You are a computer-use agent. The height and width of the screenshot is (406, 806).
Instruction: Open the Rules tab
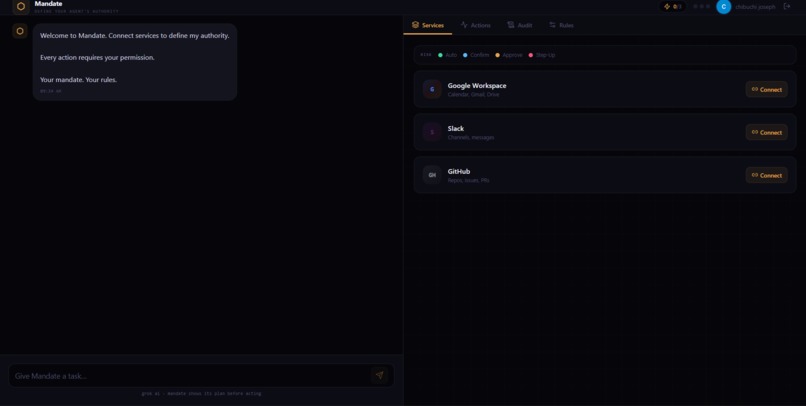tap(561, 25)
